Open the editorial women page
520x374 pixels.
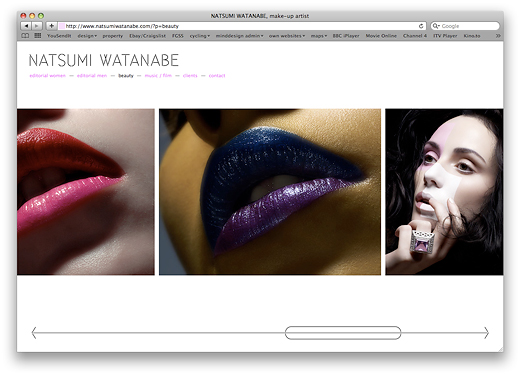48,76
